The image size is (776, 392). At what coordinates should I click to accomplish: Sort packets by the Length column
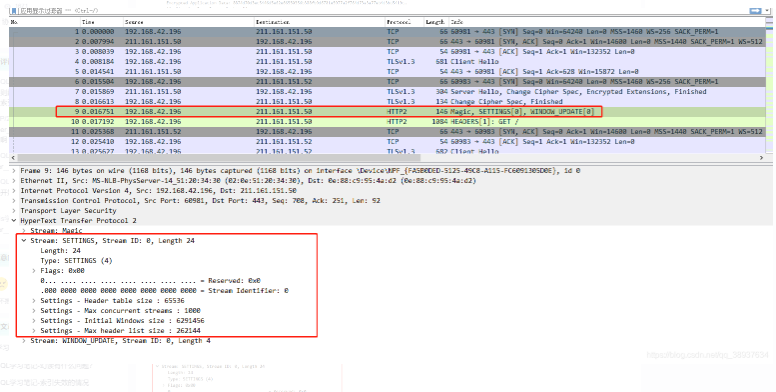coord(436,22)
